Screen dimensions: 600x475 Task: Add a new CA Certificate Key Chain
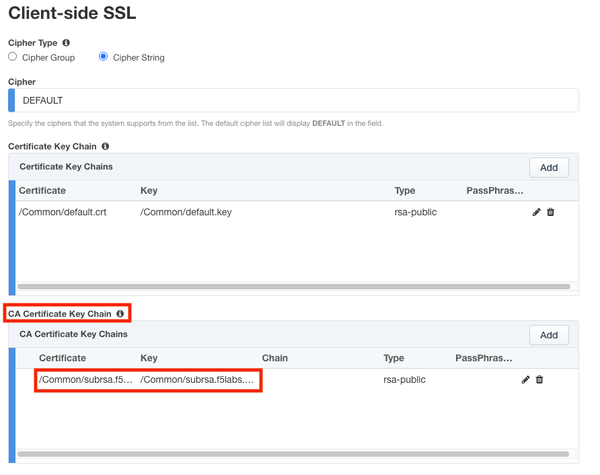click(549, 335)
